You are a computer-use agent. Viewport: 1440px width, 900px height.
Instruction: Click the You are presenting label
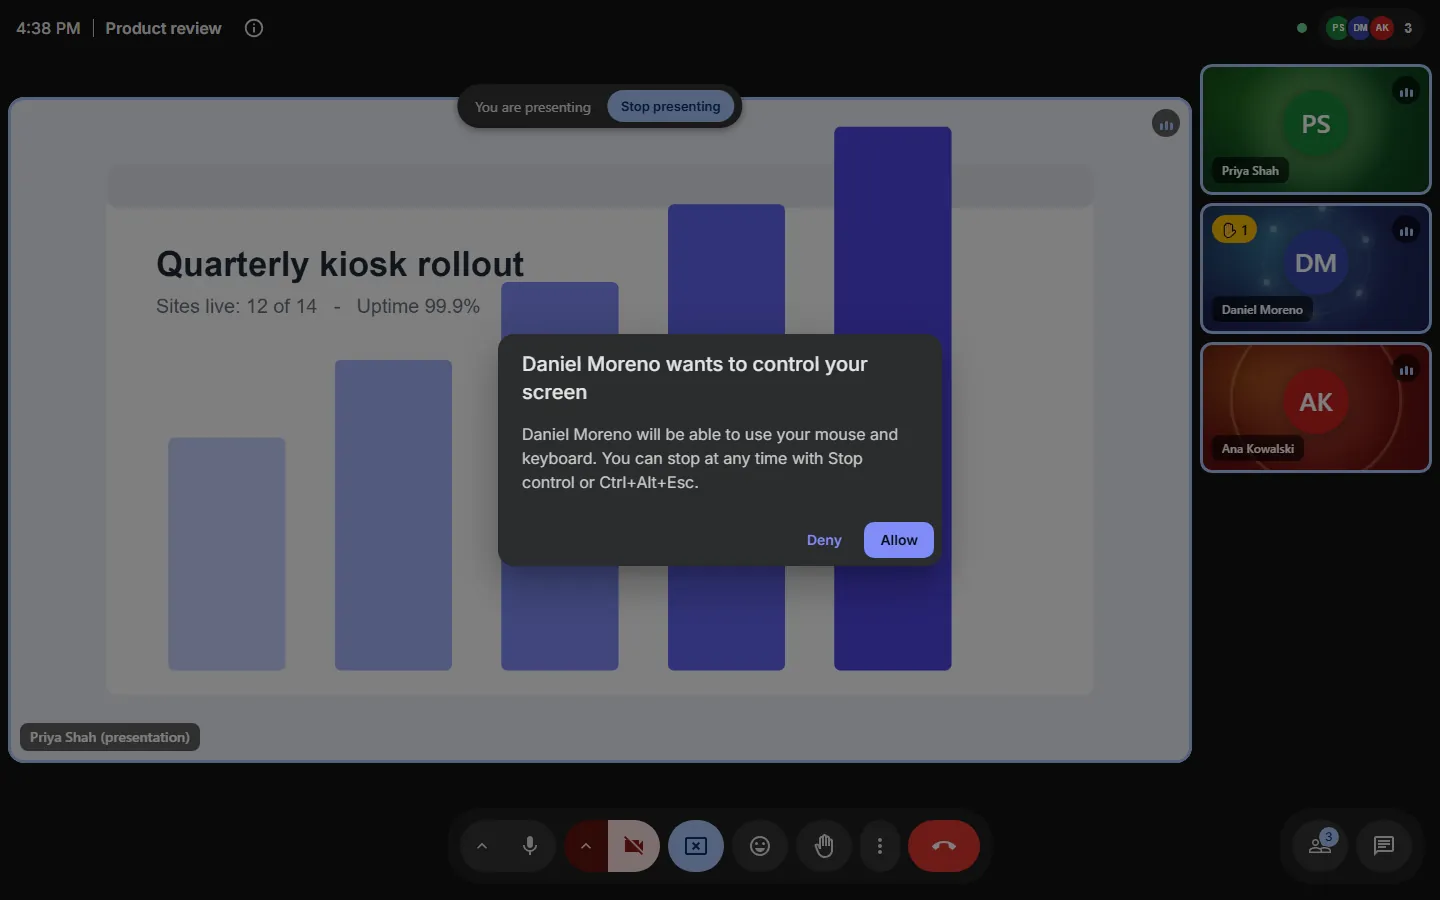click(x=532, y=107)
